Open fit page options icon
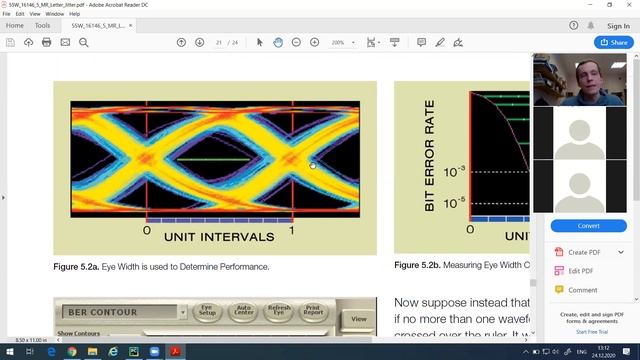The width and height of the screenshot is (640, 360). point(372,42)
